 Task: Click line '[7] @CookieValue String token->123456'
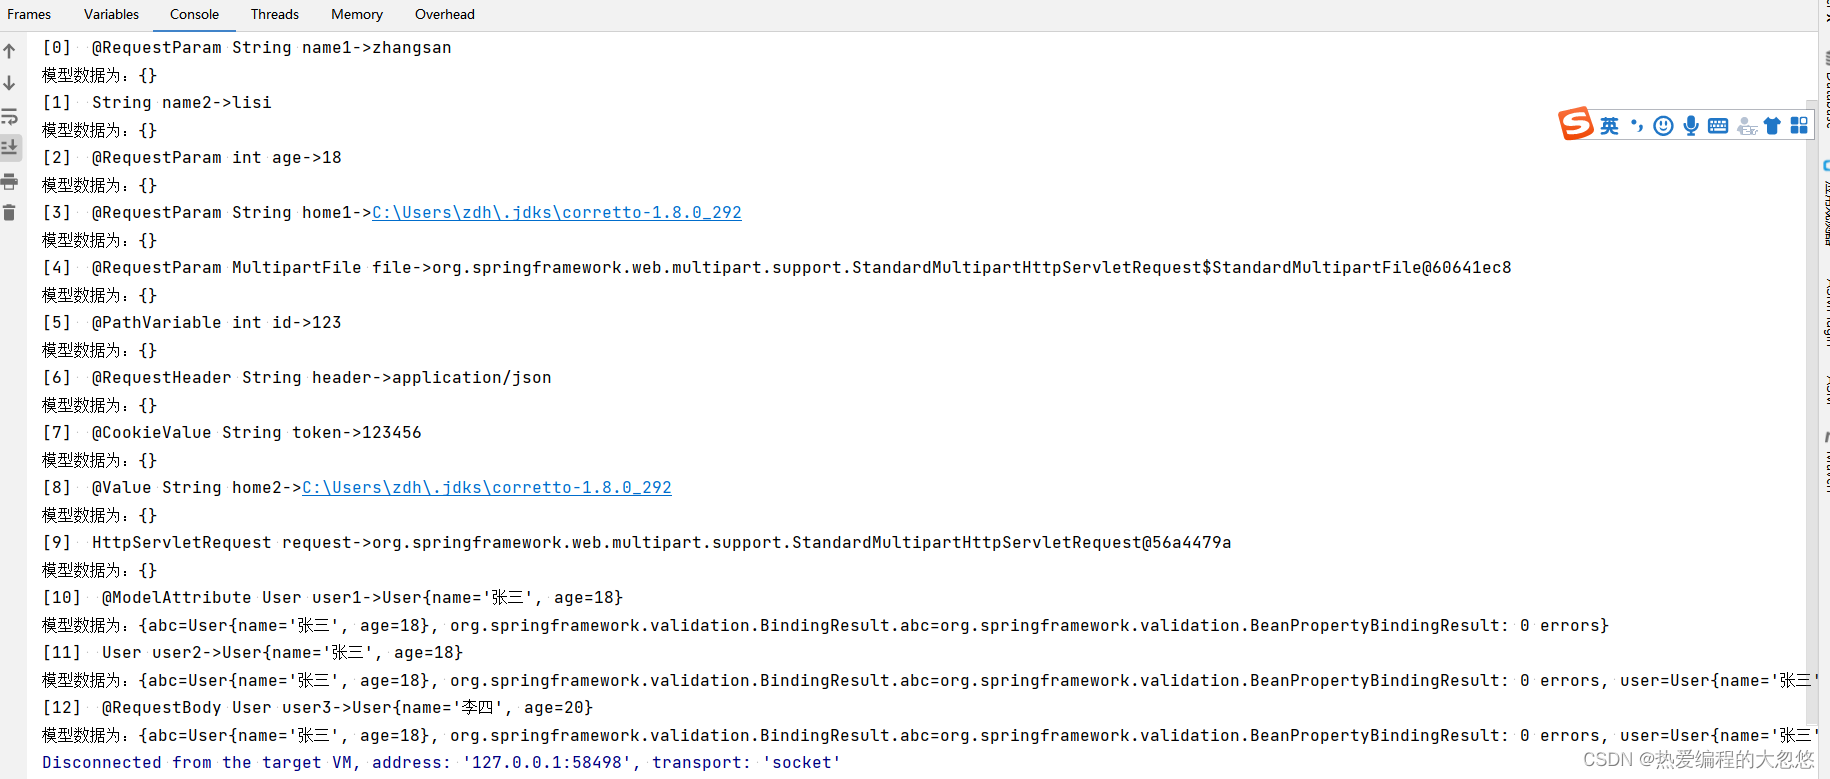point(232,432)
